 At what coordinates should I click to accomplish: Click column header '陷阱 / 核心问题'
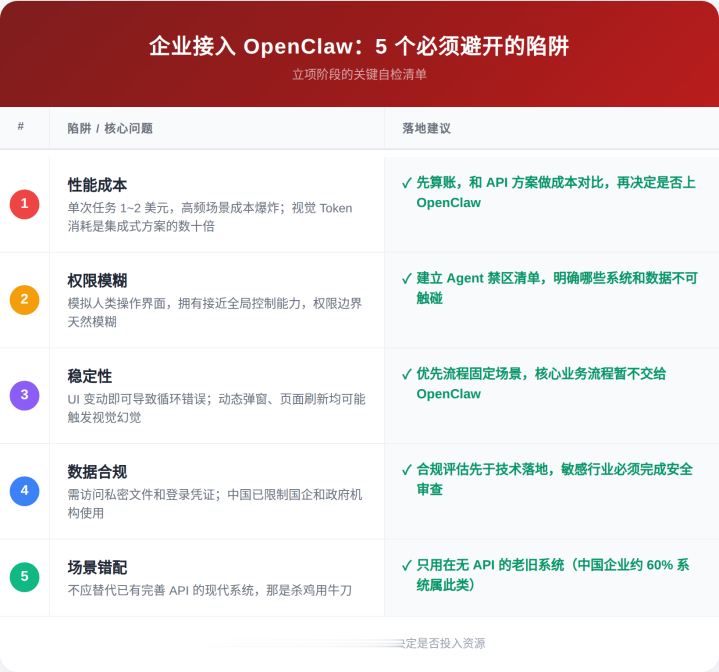point(110,128)
